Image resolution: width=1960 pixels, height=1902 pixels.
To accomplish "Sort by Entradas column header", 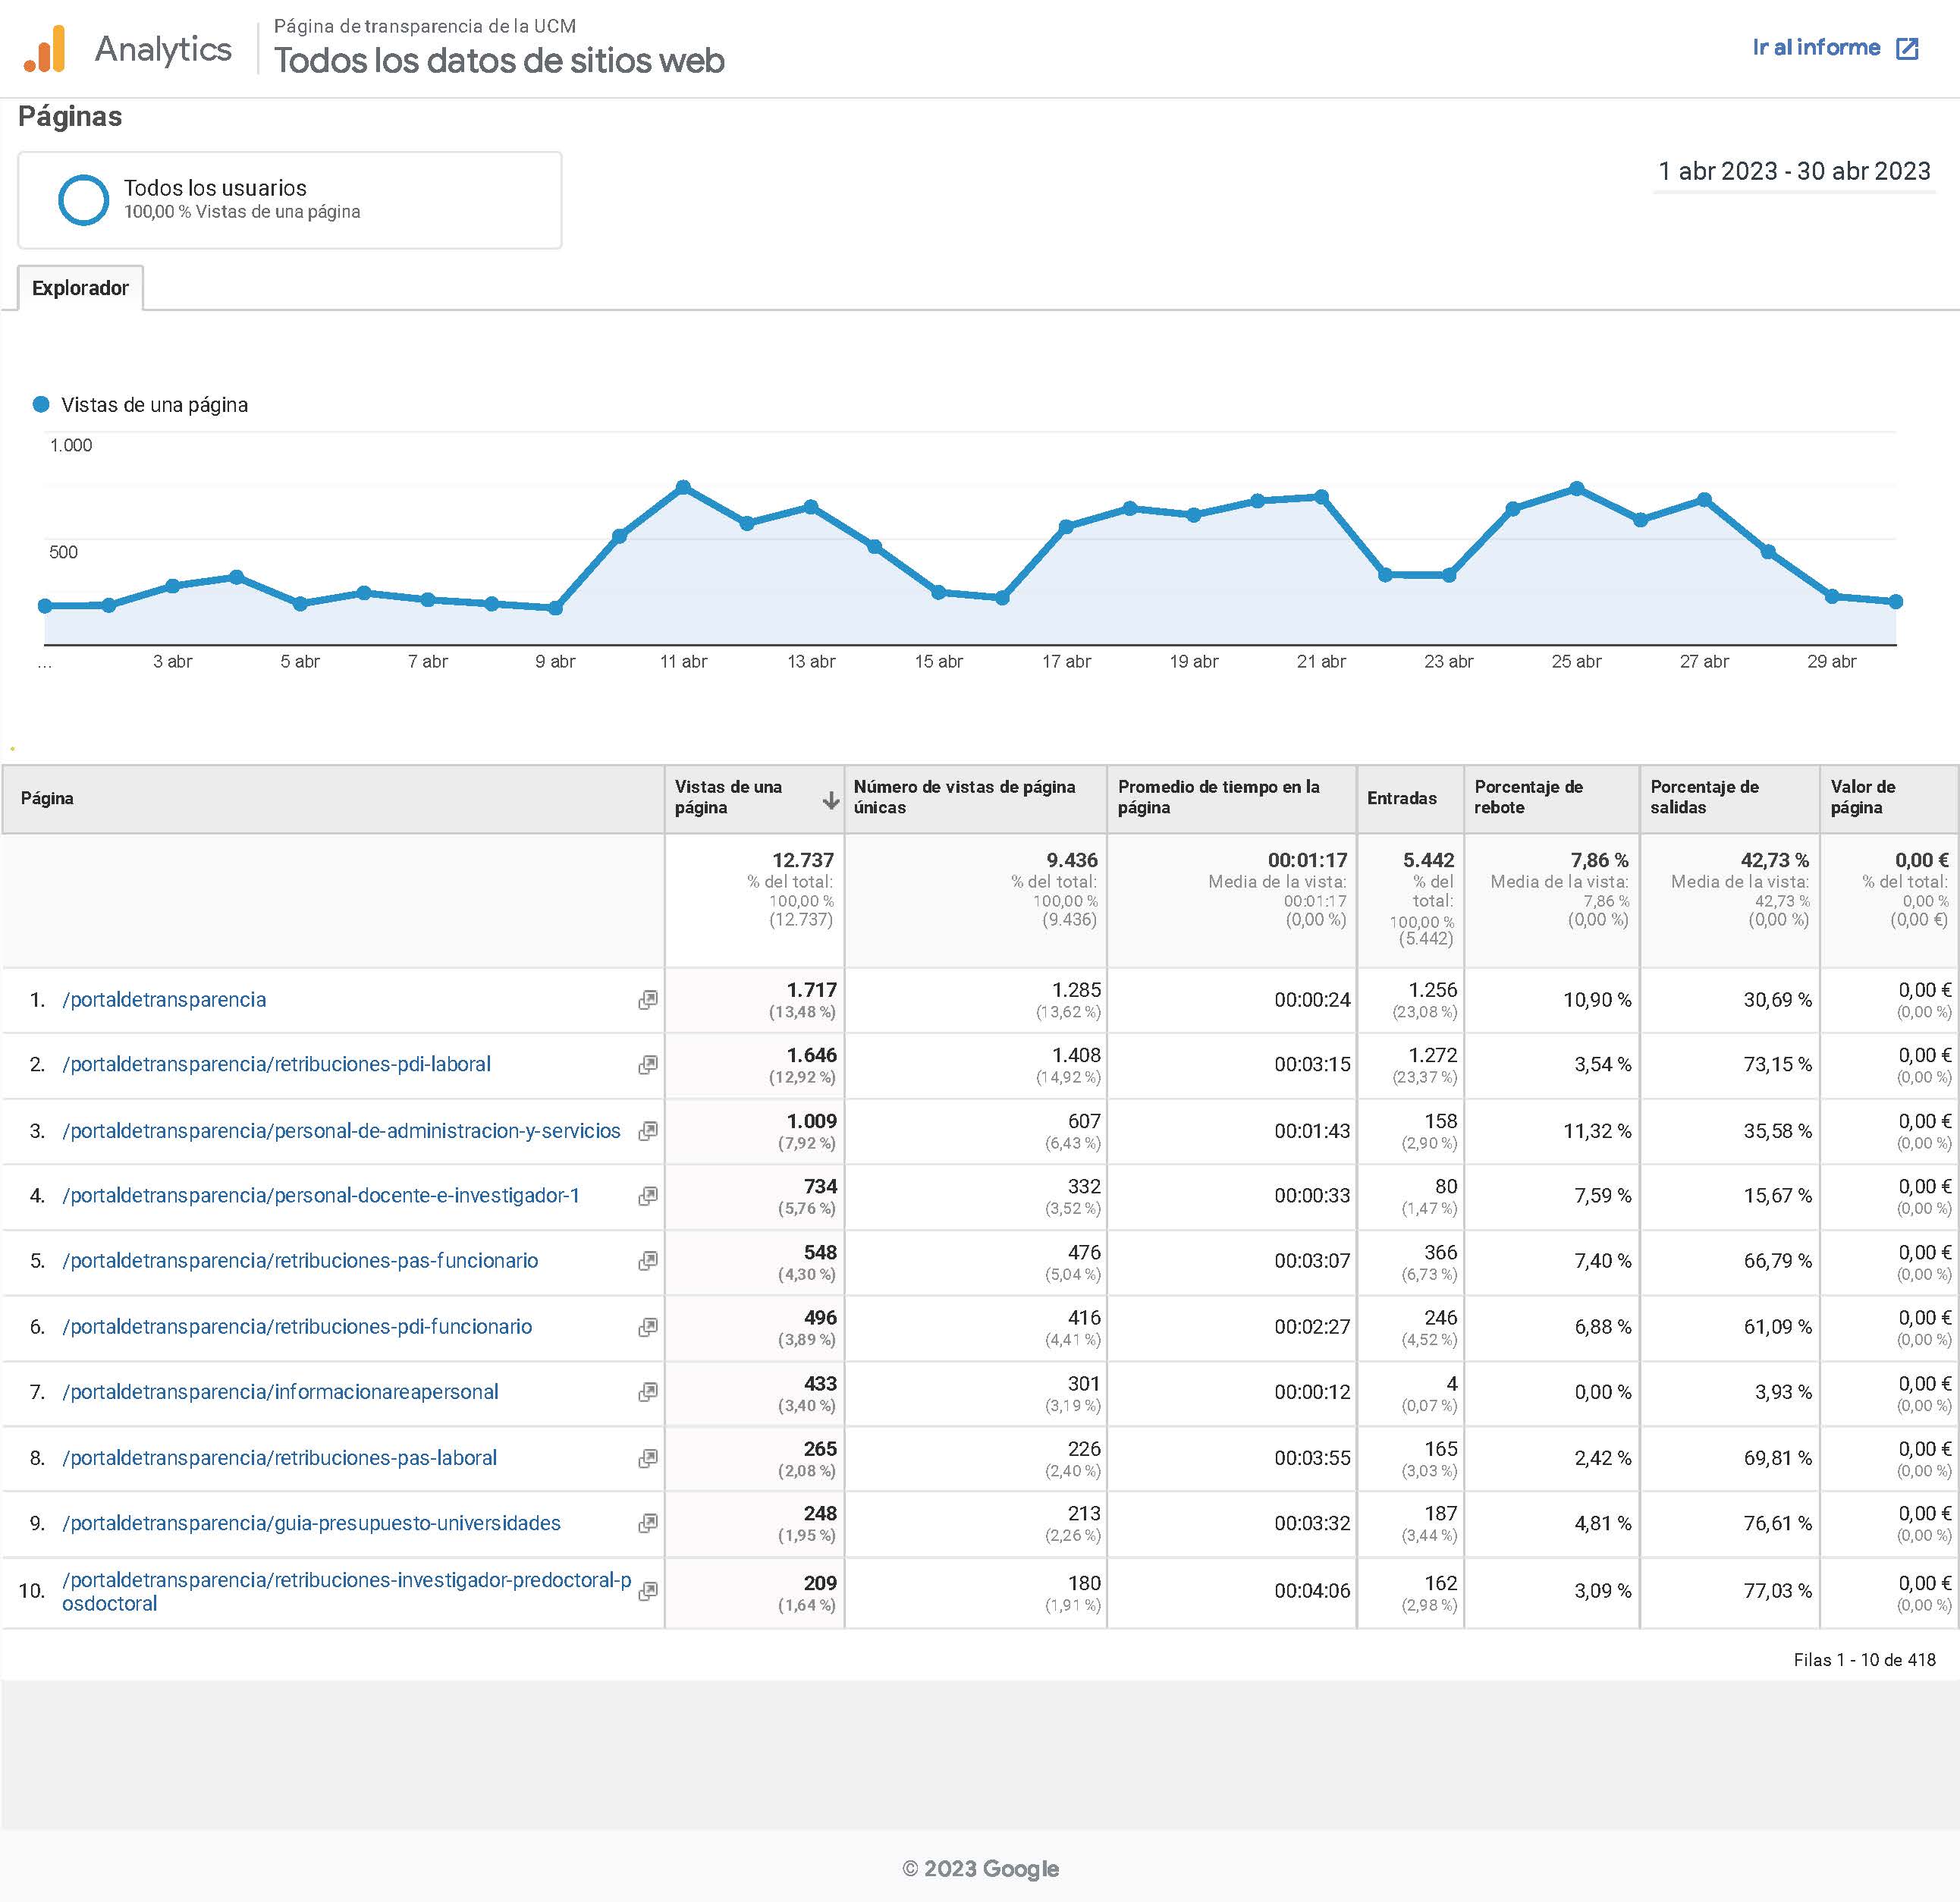I will point(1411,799).
